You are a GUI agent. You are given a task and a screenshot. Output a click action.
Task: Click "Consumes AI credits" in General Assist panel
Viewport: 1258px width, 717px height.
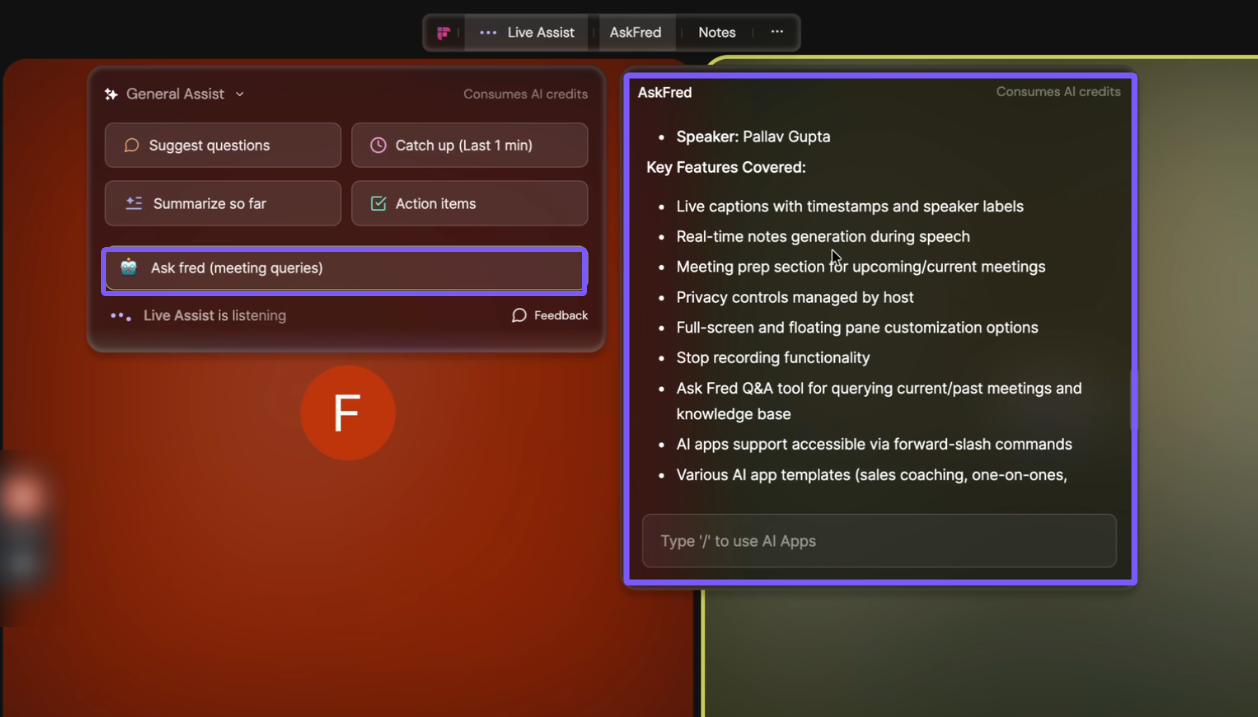(x=525, y=94)
